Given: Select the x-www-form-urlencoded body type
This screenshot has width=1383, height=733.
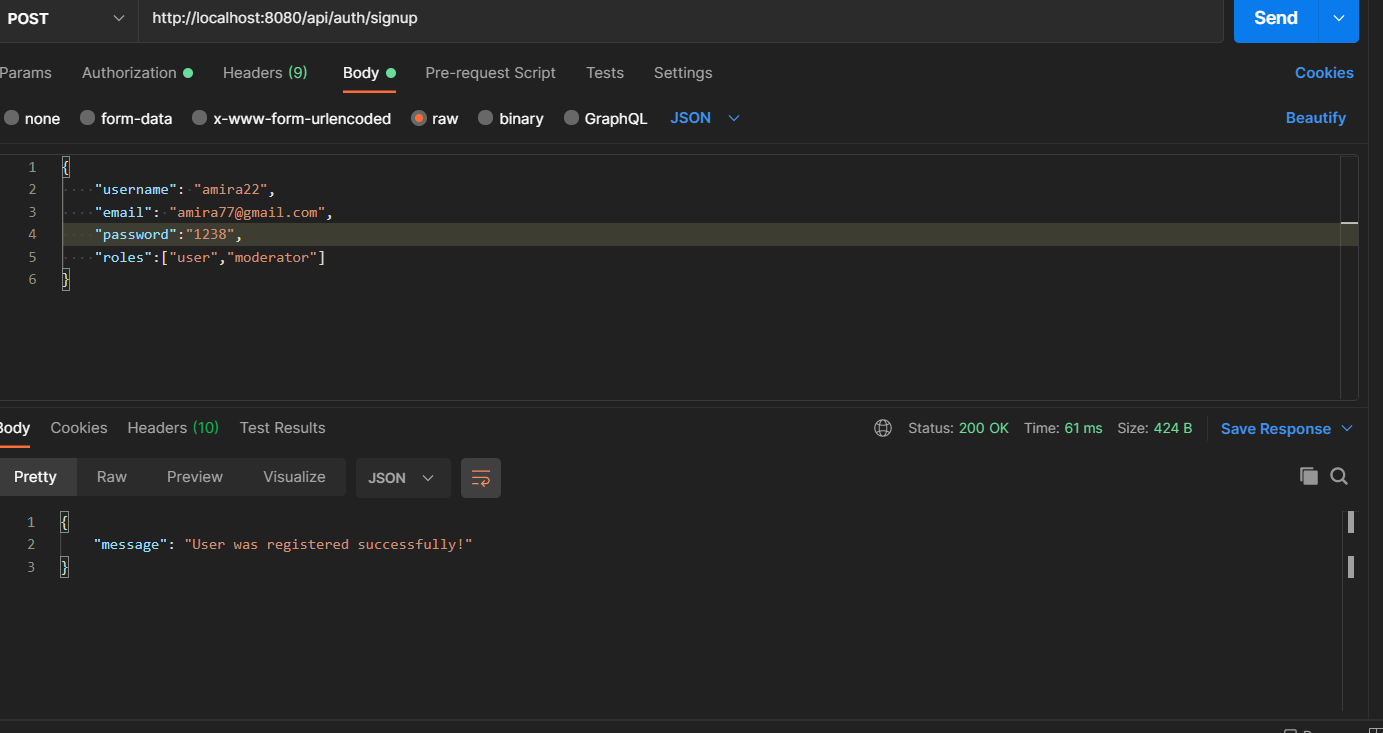Looking at the screenshot, I should [291, 118].
